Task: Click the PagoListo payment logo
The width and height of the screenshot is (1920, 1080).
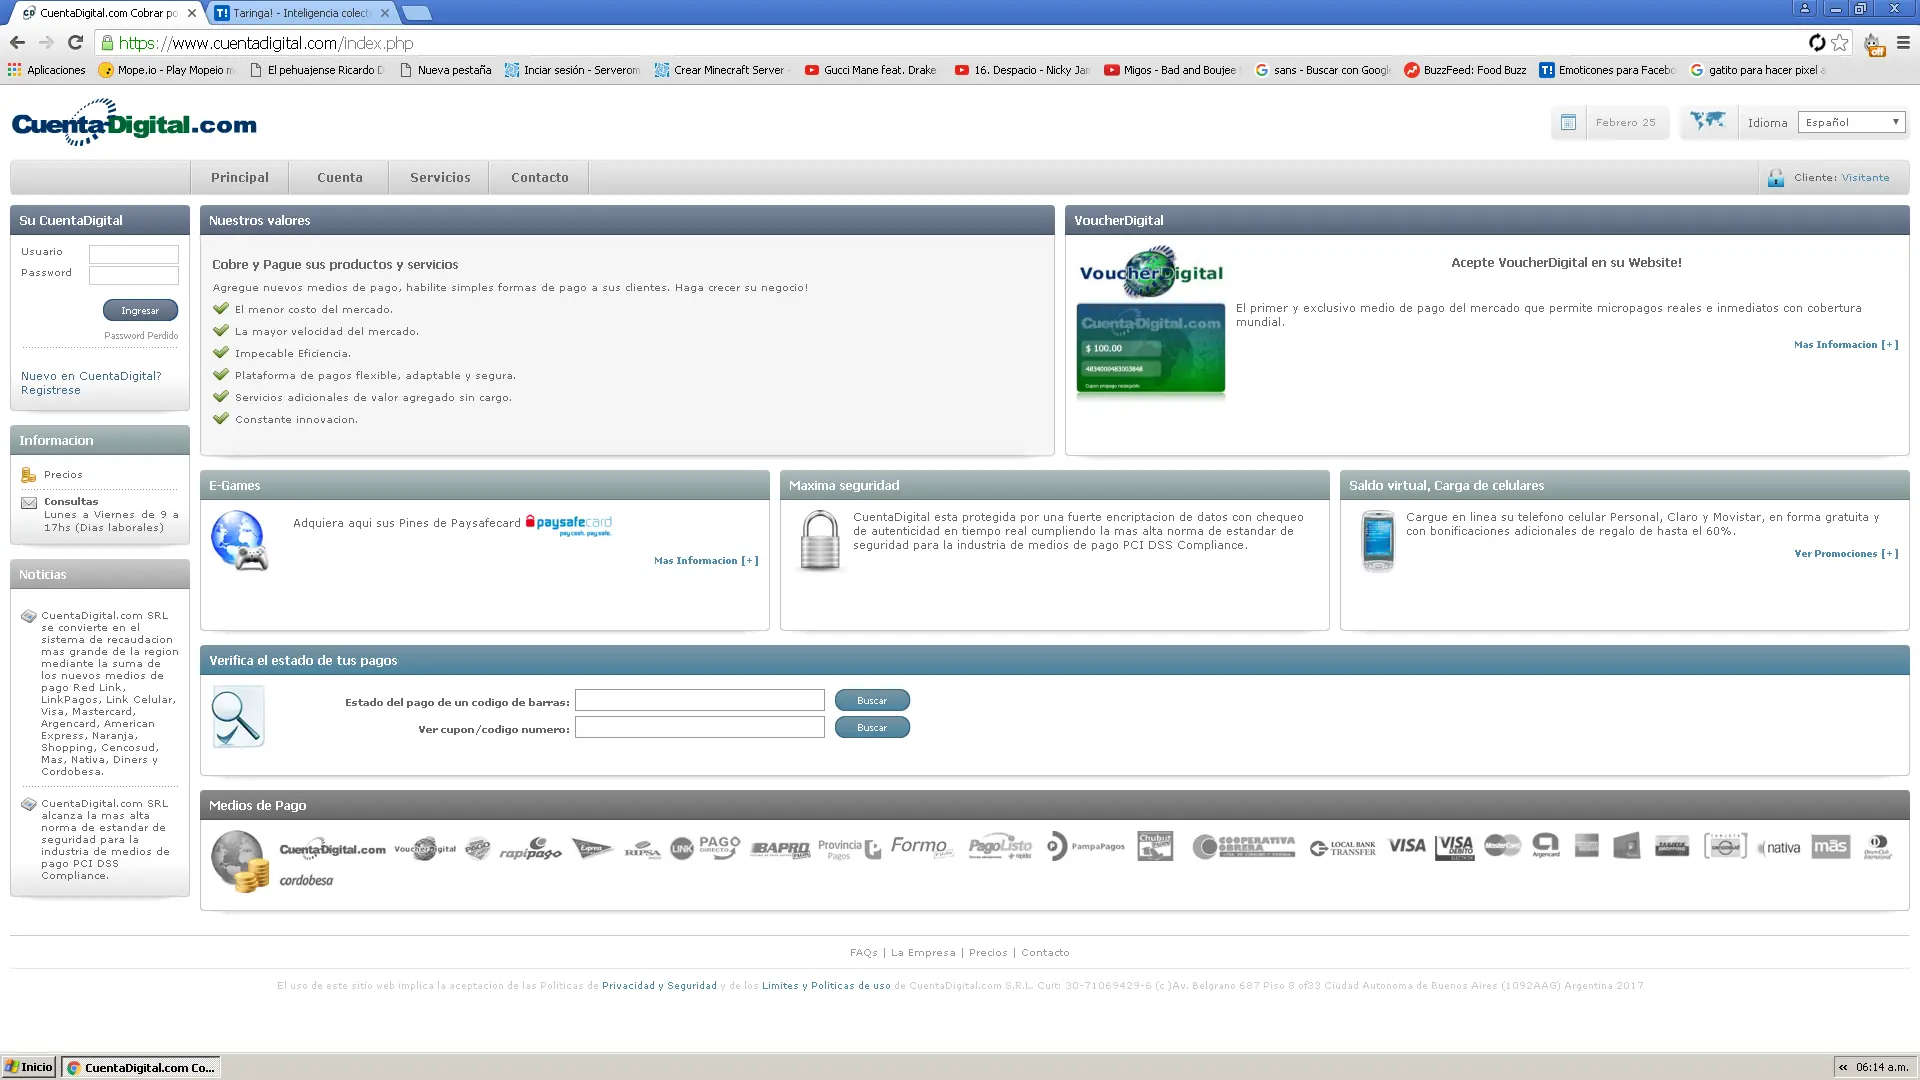Action: 1000,847
